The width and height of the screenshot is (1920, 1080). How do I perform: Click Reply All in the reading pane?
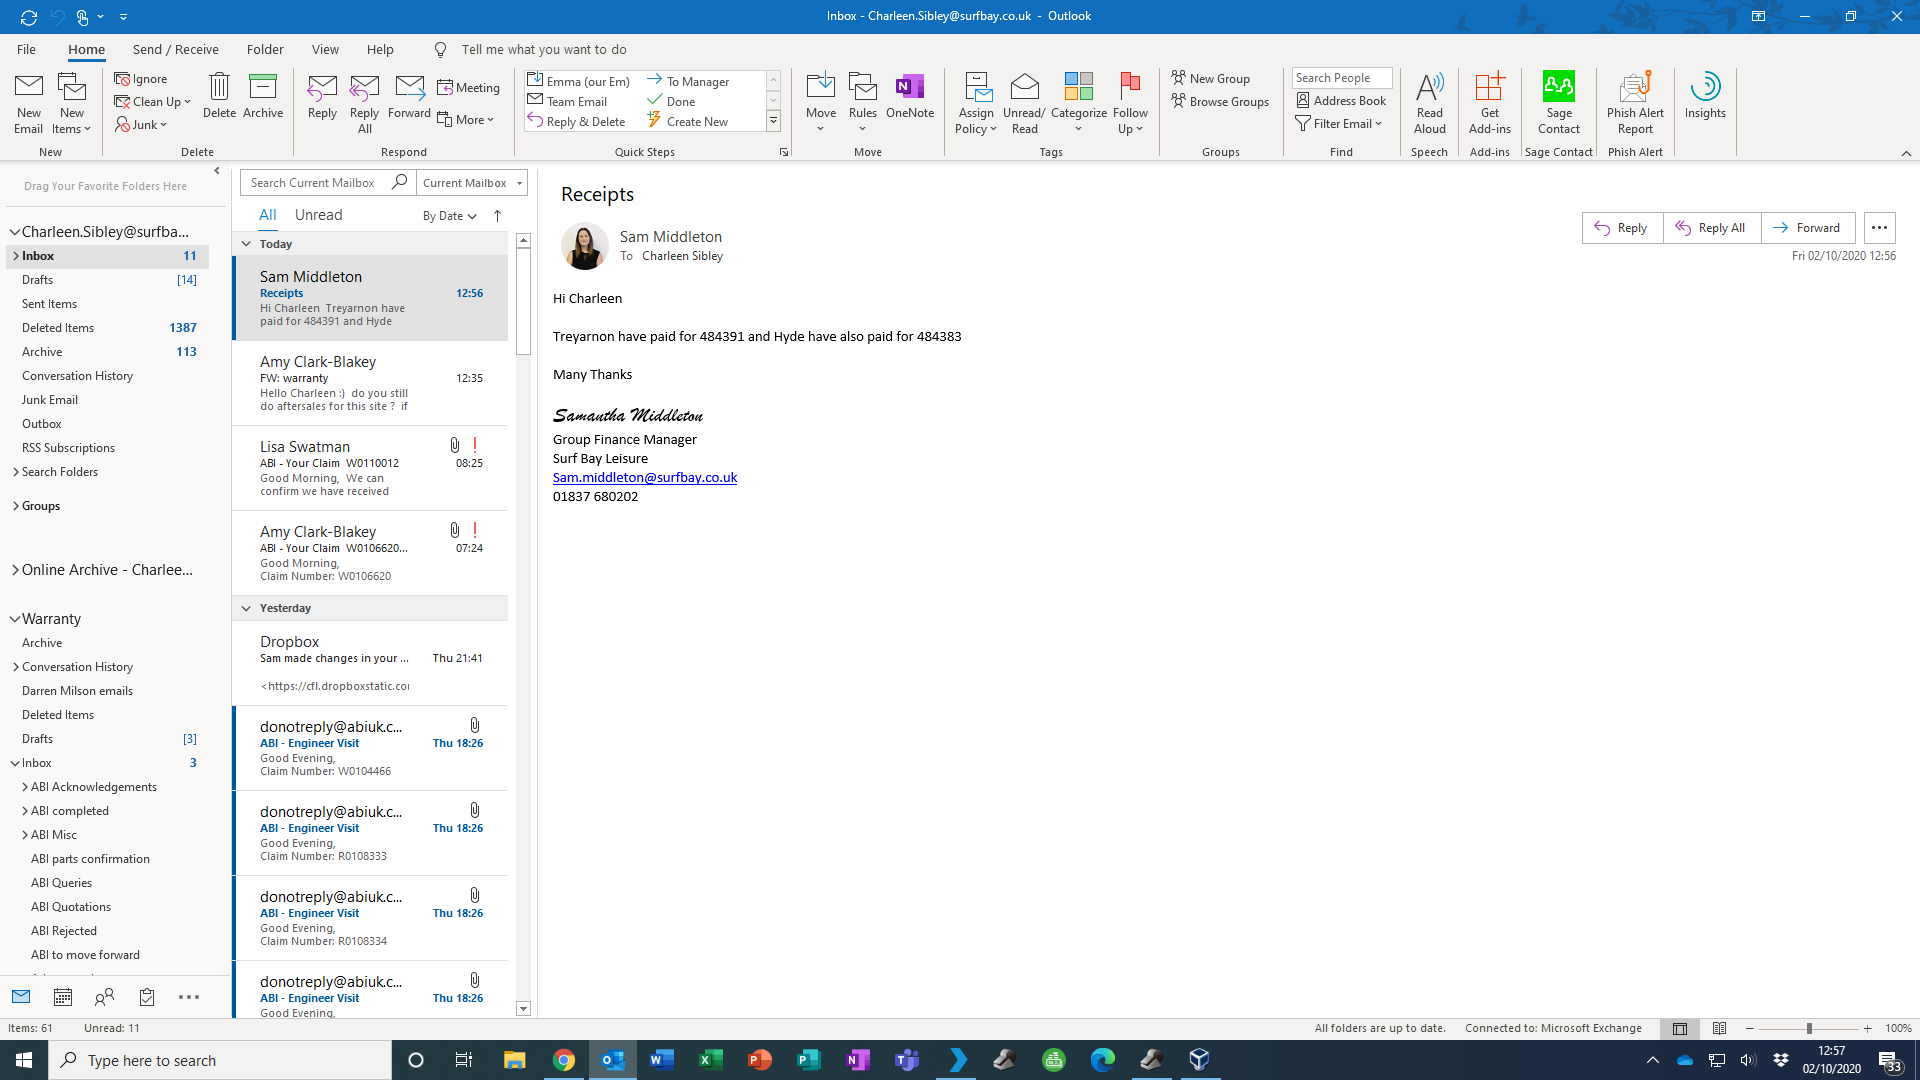pyautogui.click(x=1711, y=228)
